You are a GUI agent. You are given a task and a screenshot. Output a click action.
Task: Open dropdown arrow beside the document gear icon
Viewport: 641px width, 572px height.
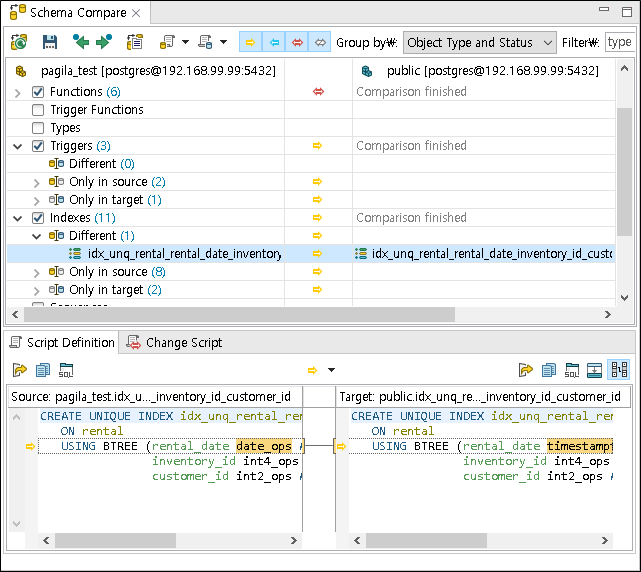click(x=223, y=42)
